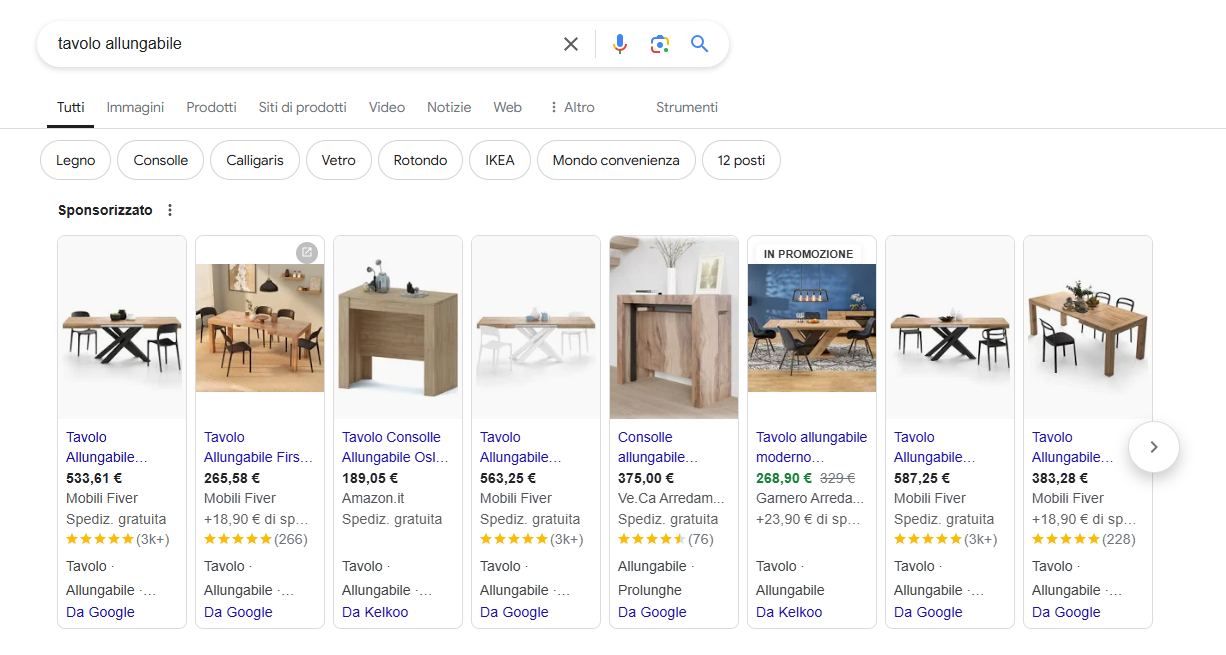Filter by Consolle chip
1226x655 pixels.
pyautogui.click(x=161, y=160)
